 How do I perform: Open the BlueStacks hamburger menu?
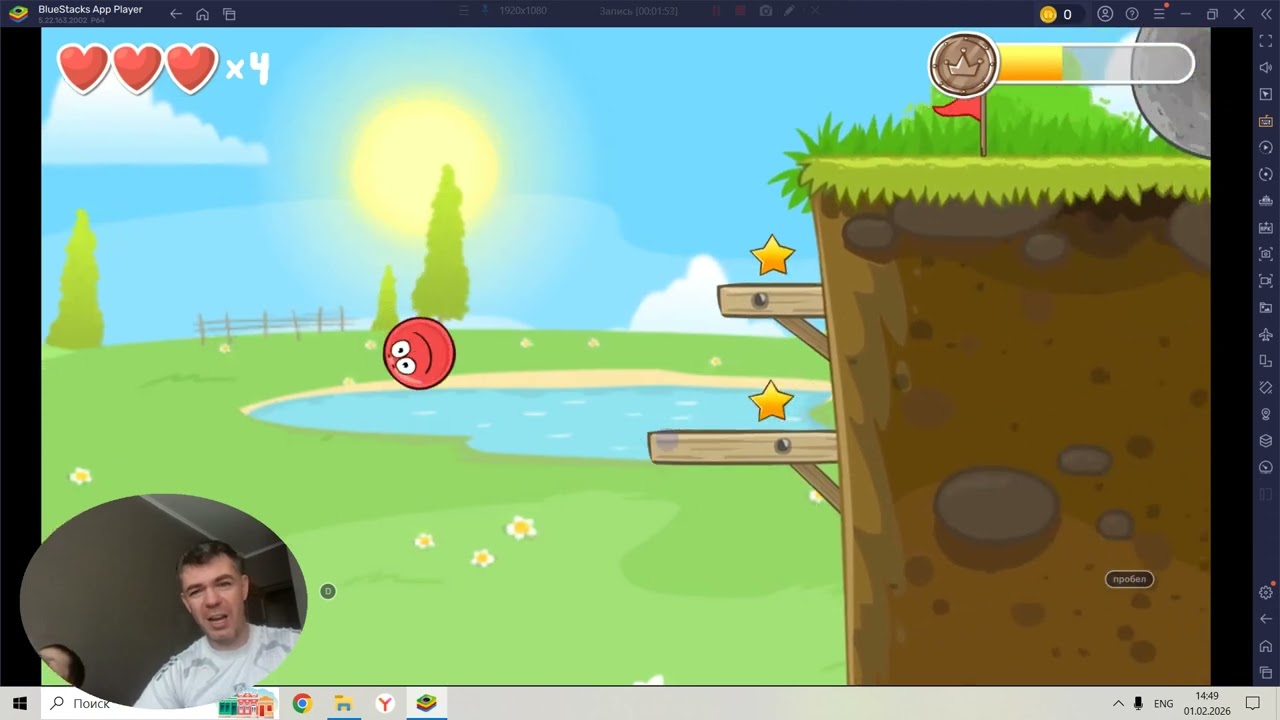[1159, 14]
